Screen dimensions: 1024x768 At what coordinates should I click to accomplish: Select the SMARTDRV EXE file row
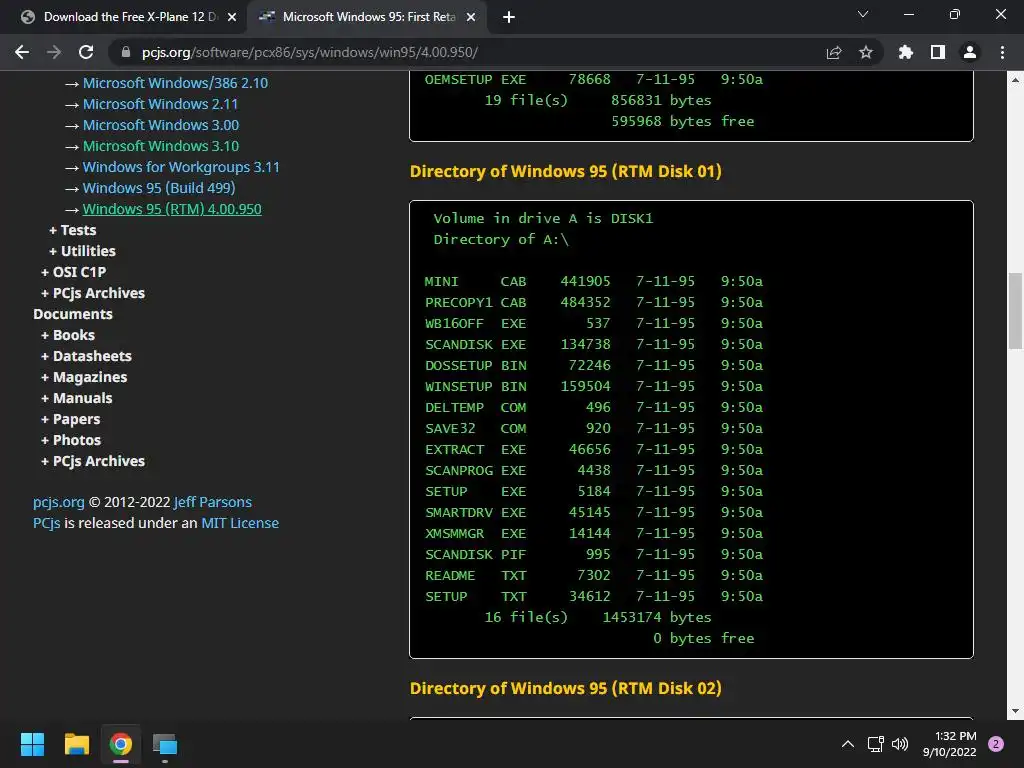click(x=594, y=512)
